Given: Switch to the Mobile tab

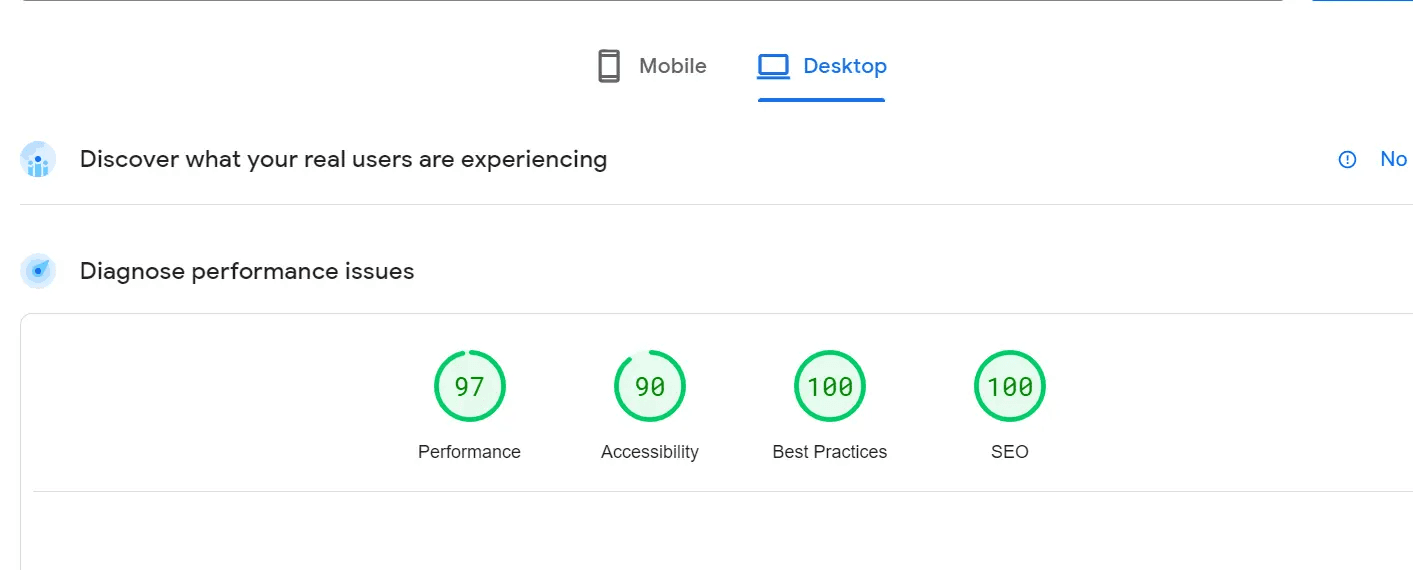Looking at the screenshot, I should 672,66.
